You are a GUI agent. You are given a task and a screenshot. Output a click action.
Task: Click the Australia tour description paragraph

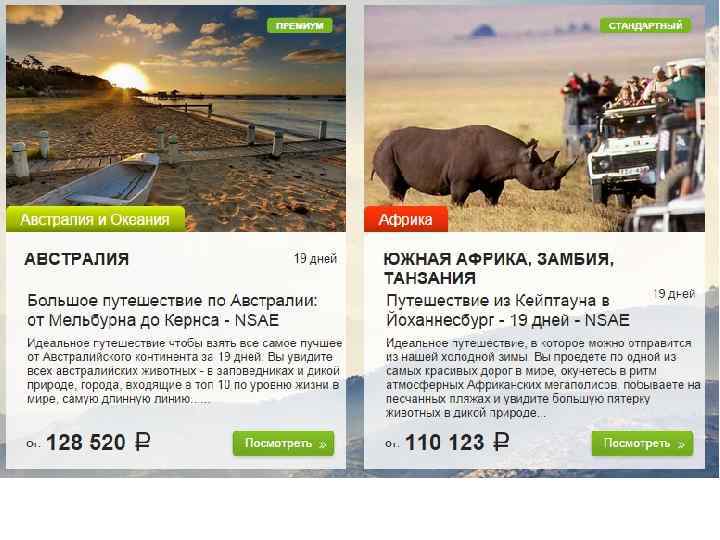coord(185,371)
